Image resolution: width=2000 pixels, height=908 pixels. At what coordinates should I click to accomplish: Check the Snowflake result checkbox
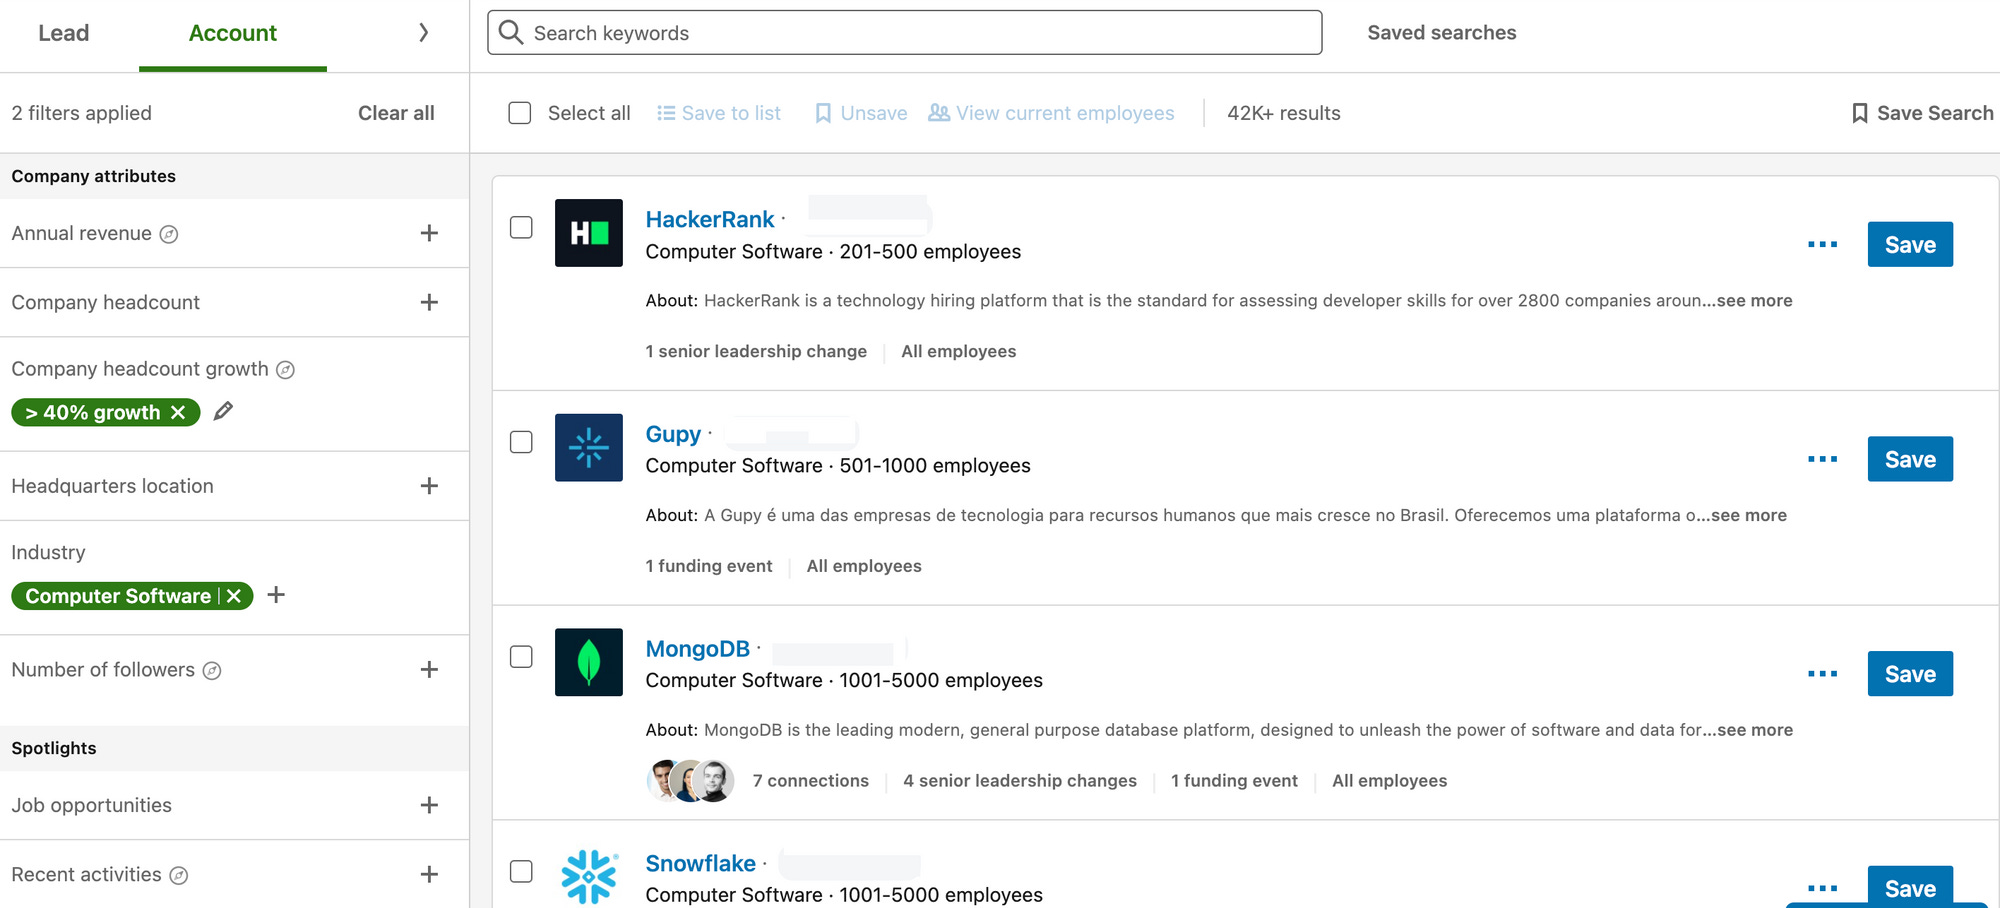(x=521, y=871)
